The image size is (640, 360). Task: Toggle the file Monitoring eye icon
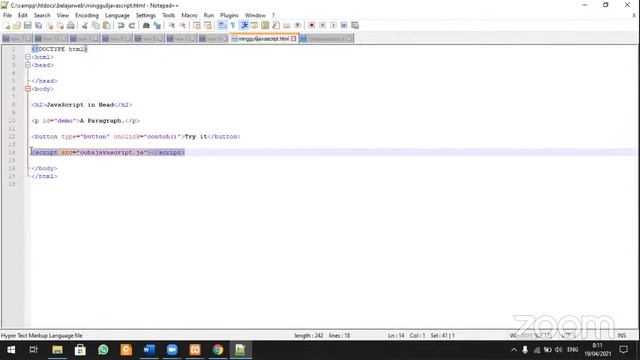(x=298, y=25)
